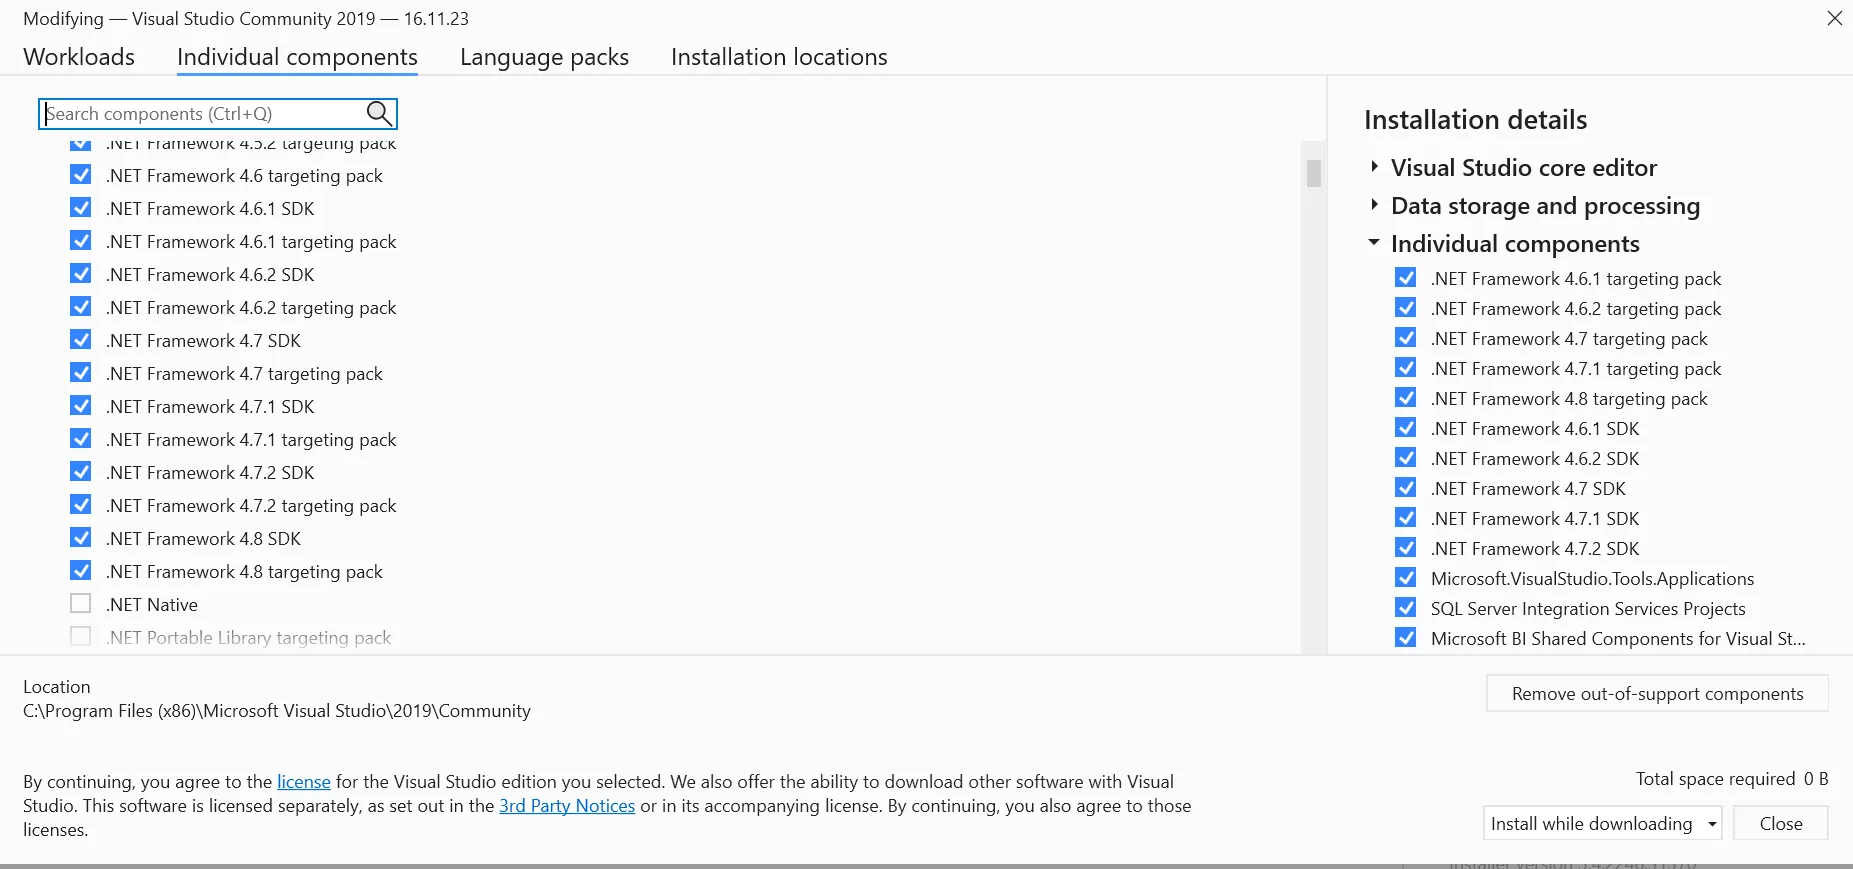Viewport: 1853px width, 869px height.
Task: Toggle .NET Framework 4.6.2 targeting pack in list
Action: 81,307
